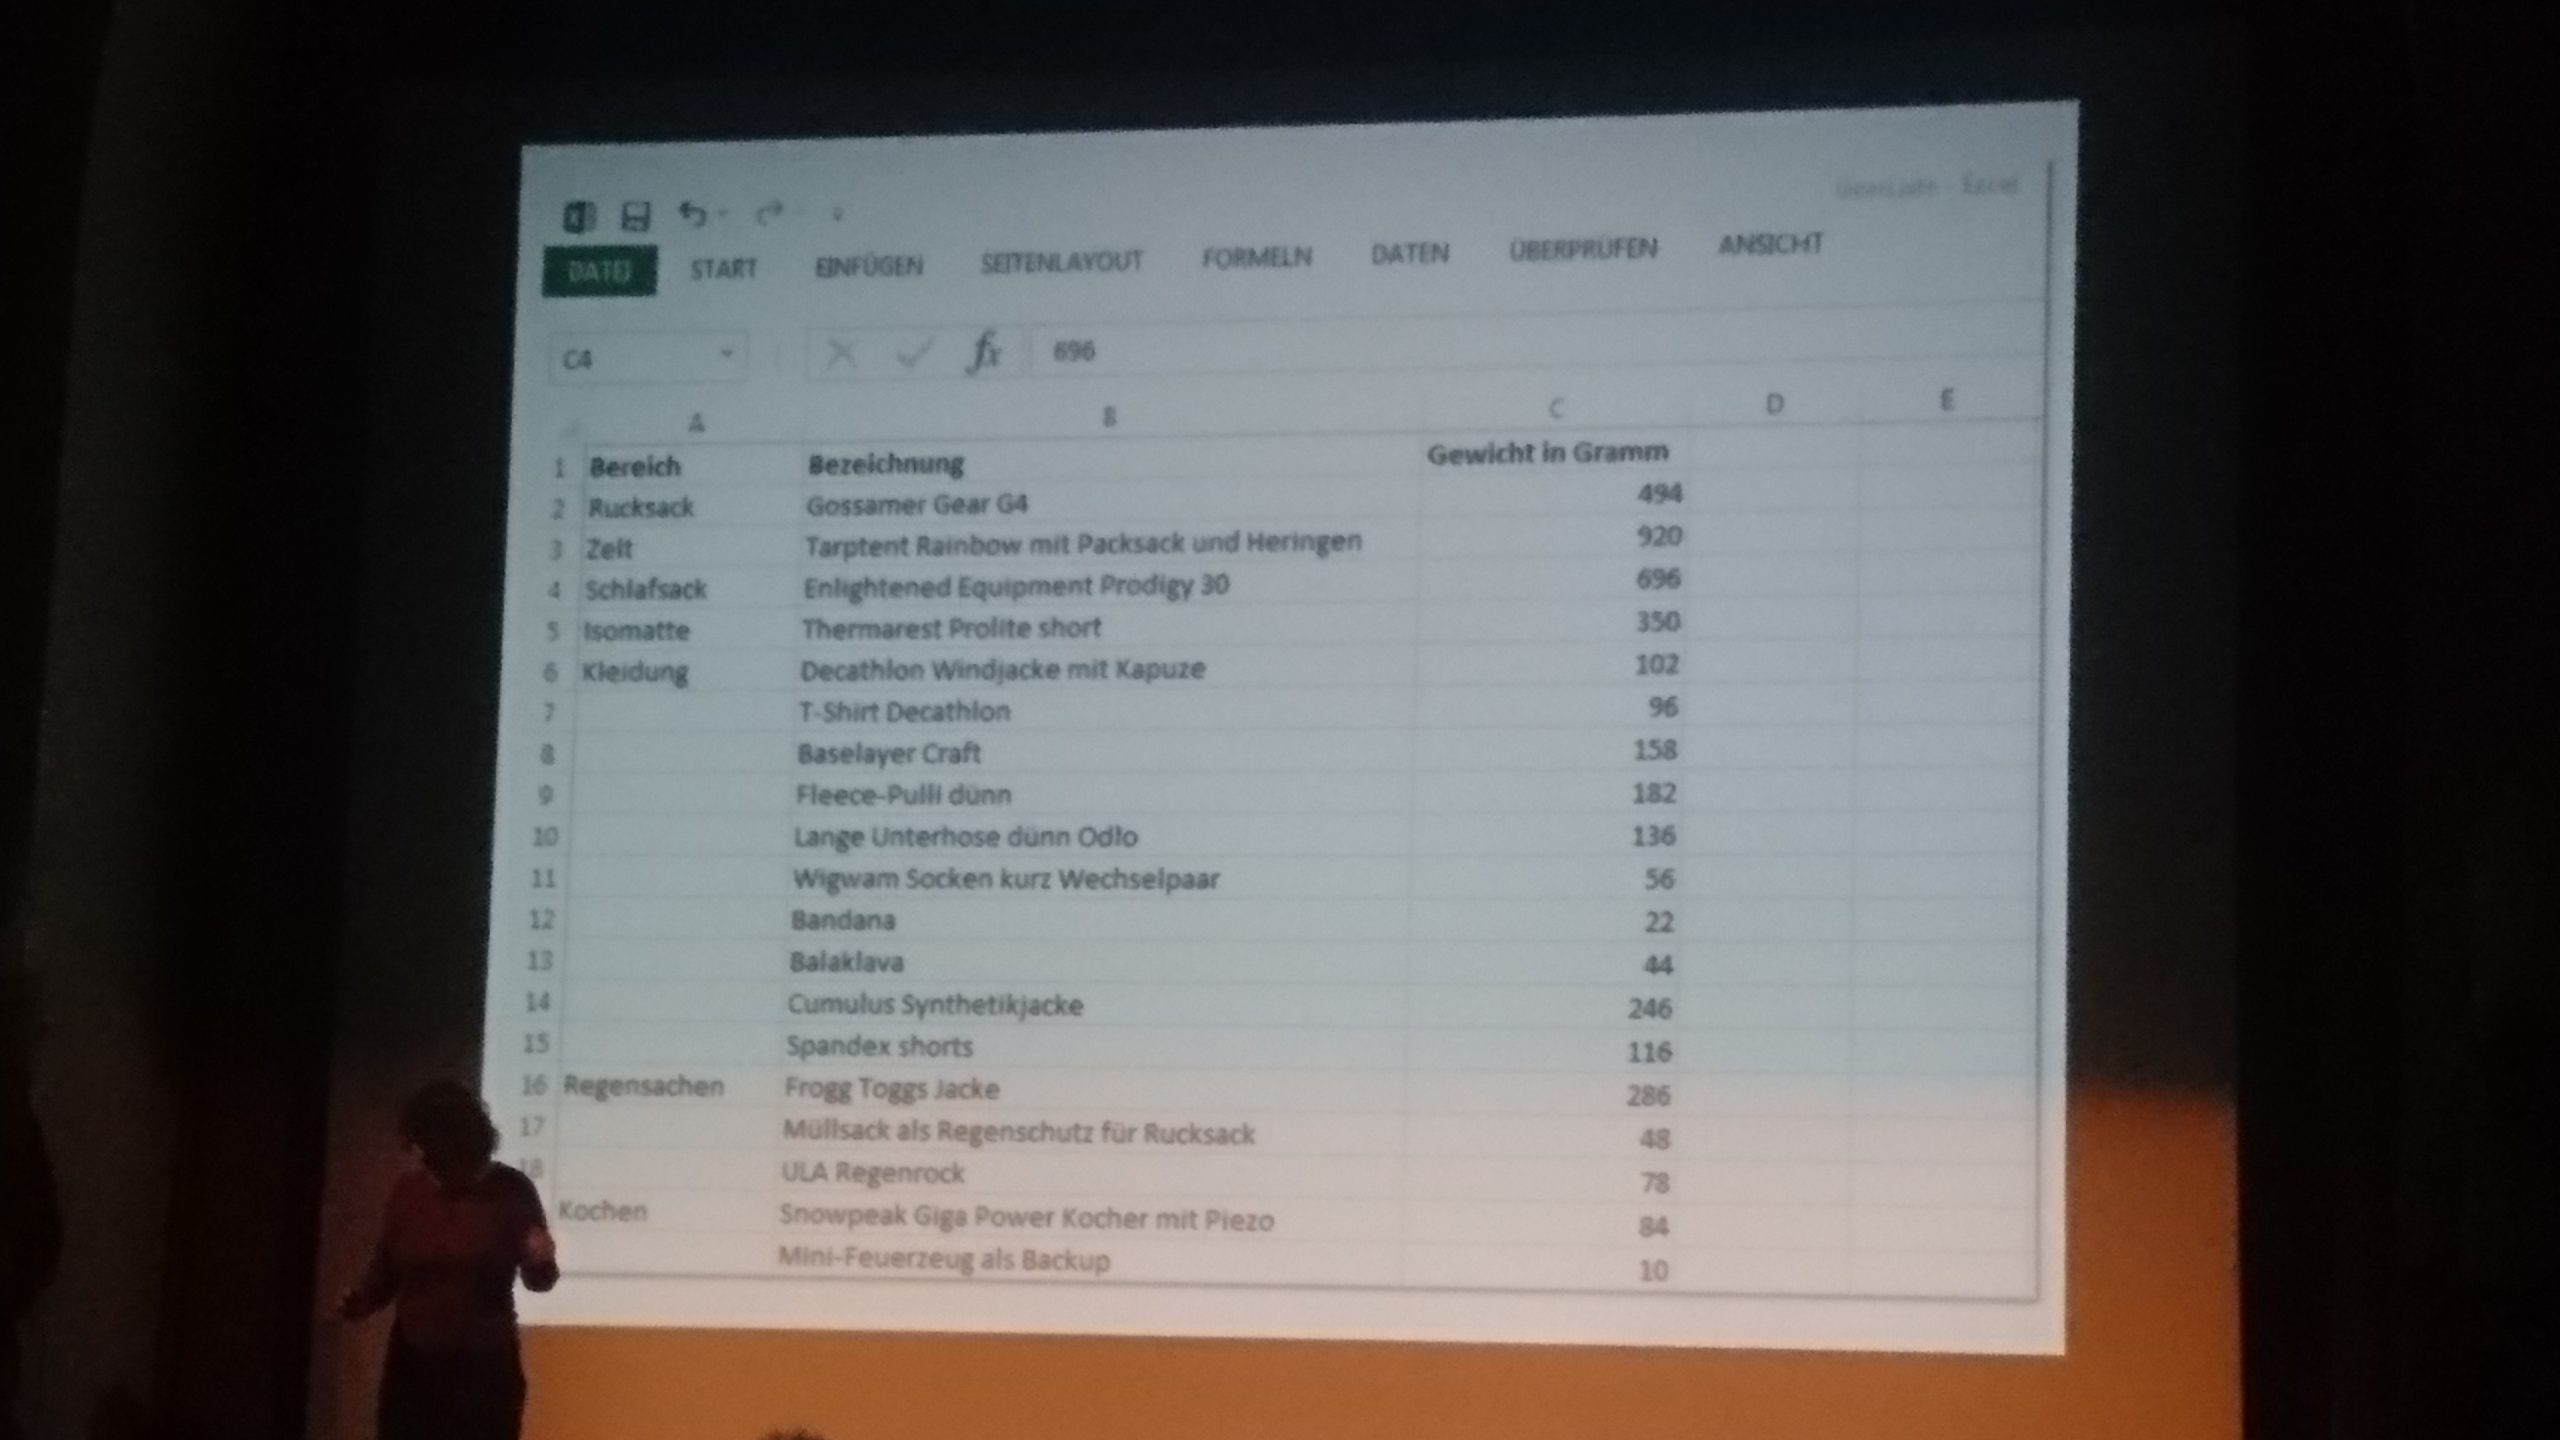2560x1440 pixels.
Task: Select entire column A via its header
Action: (696, 423)
